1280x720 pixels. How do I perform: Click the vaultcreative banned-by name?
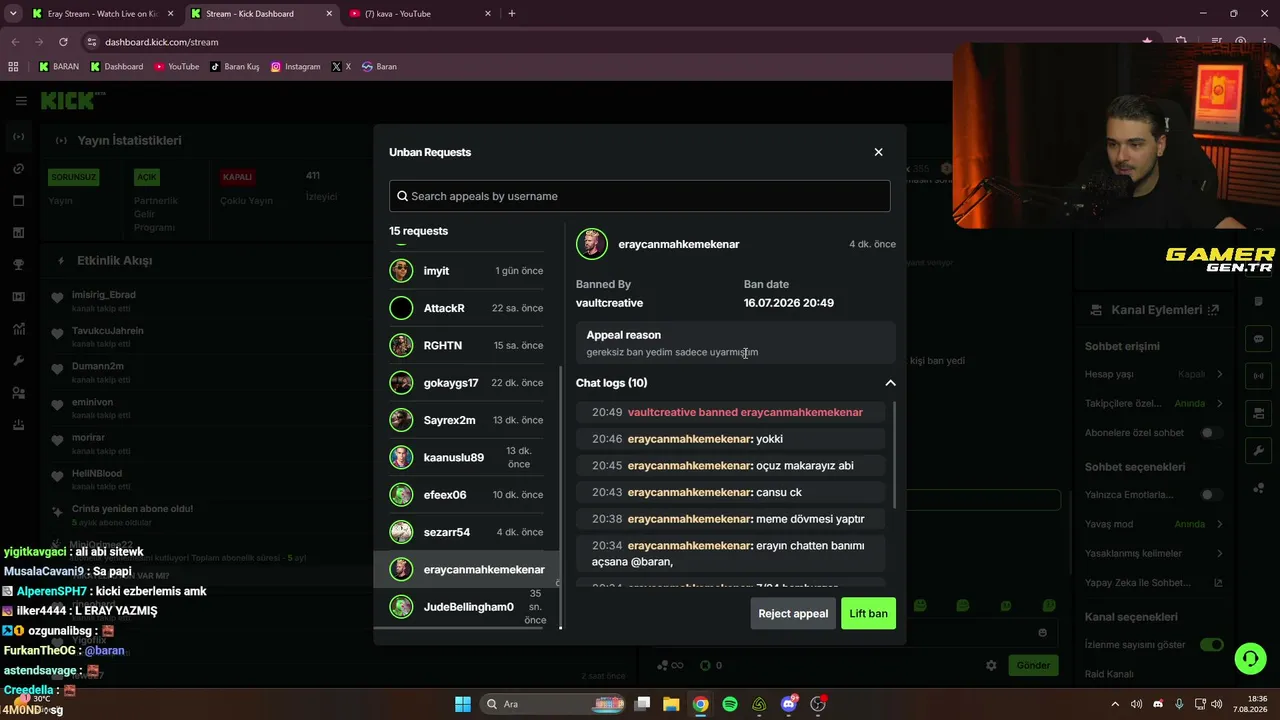(x=609, y=303)
